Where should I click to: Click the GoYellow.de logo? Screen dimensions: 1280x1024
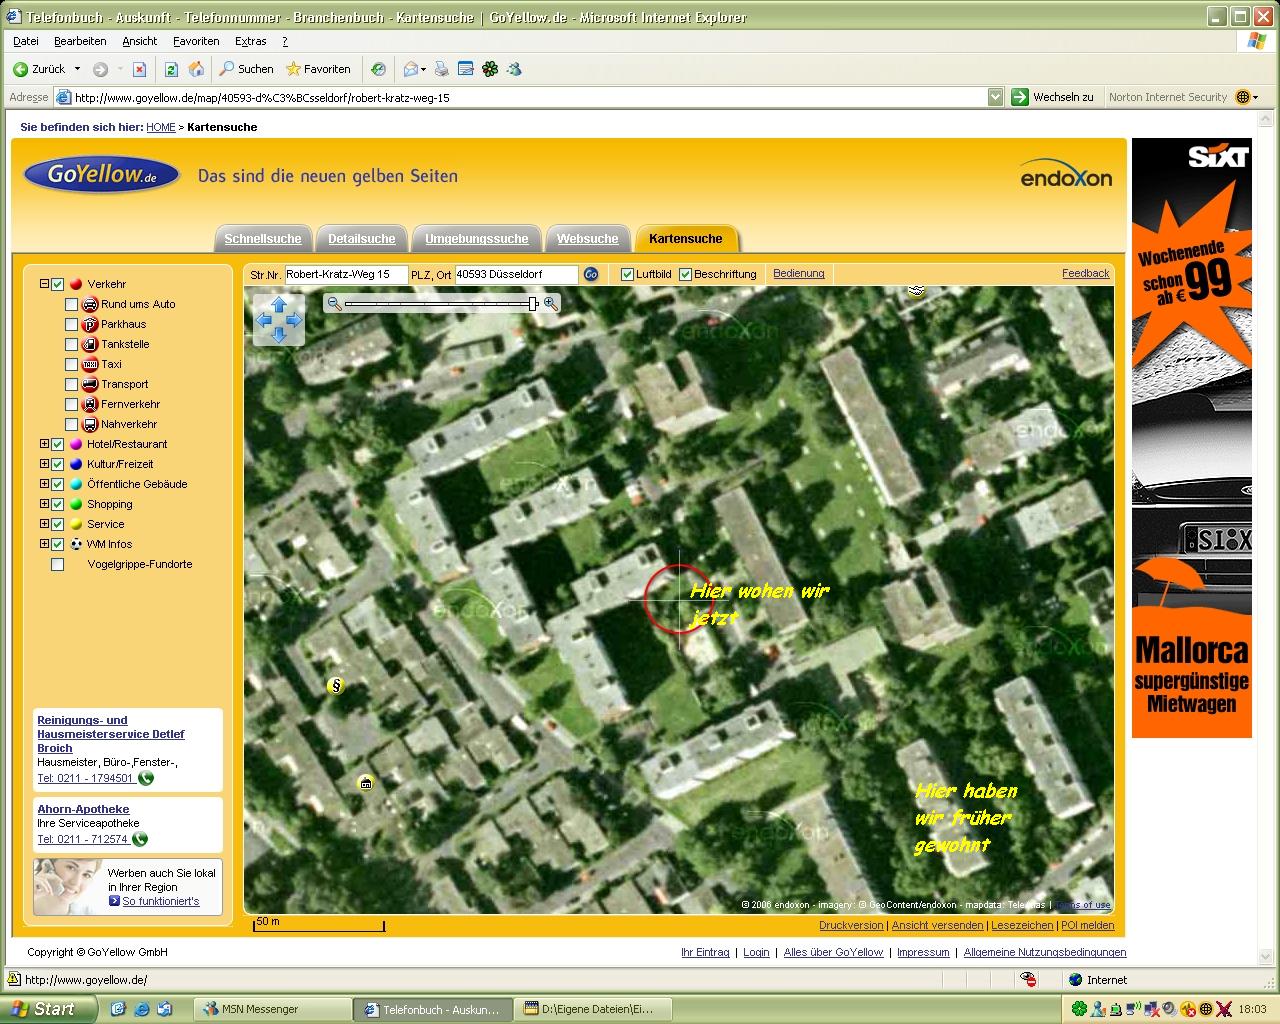tap(102, 174)
